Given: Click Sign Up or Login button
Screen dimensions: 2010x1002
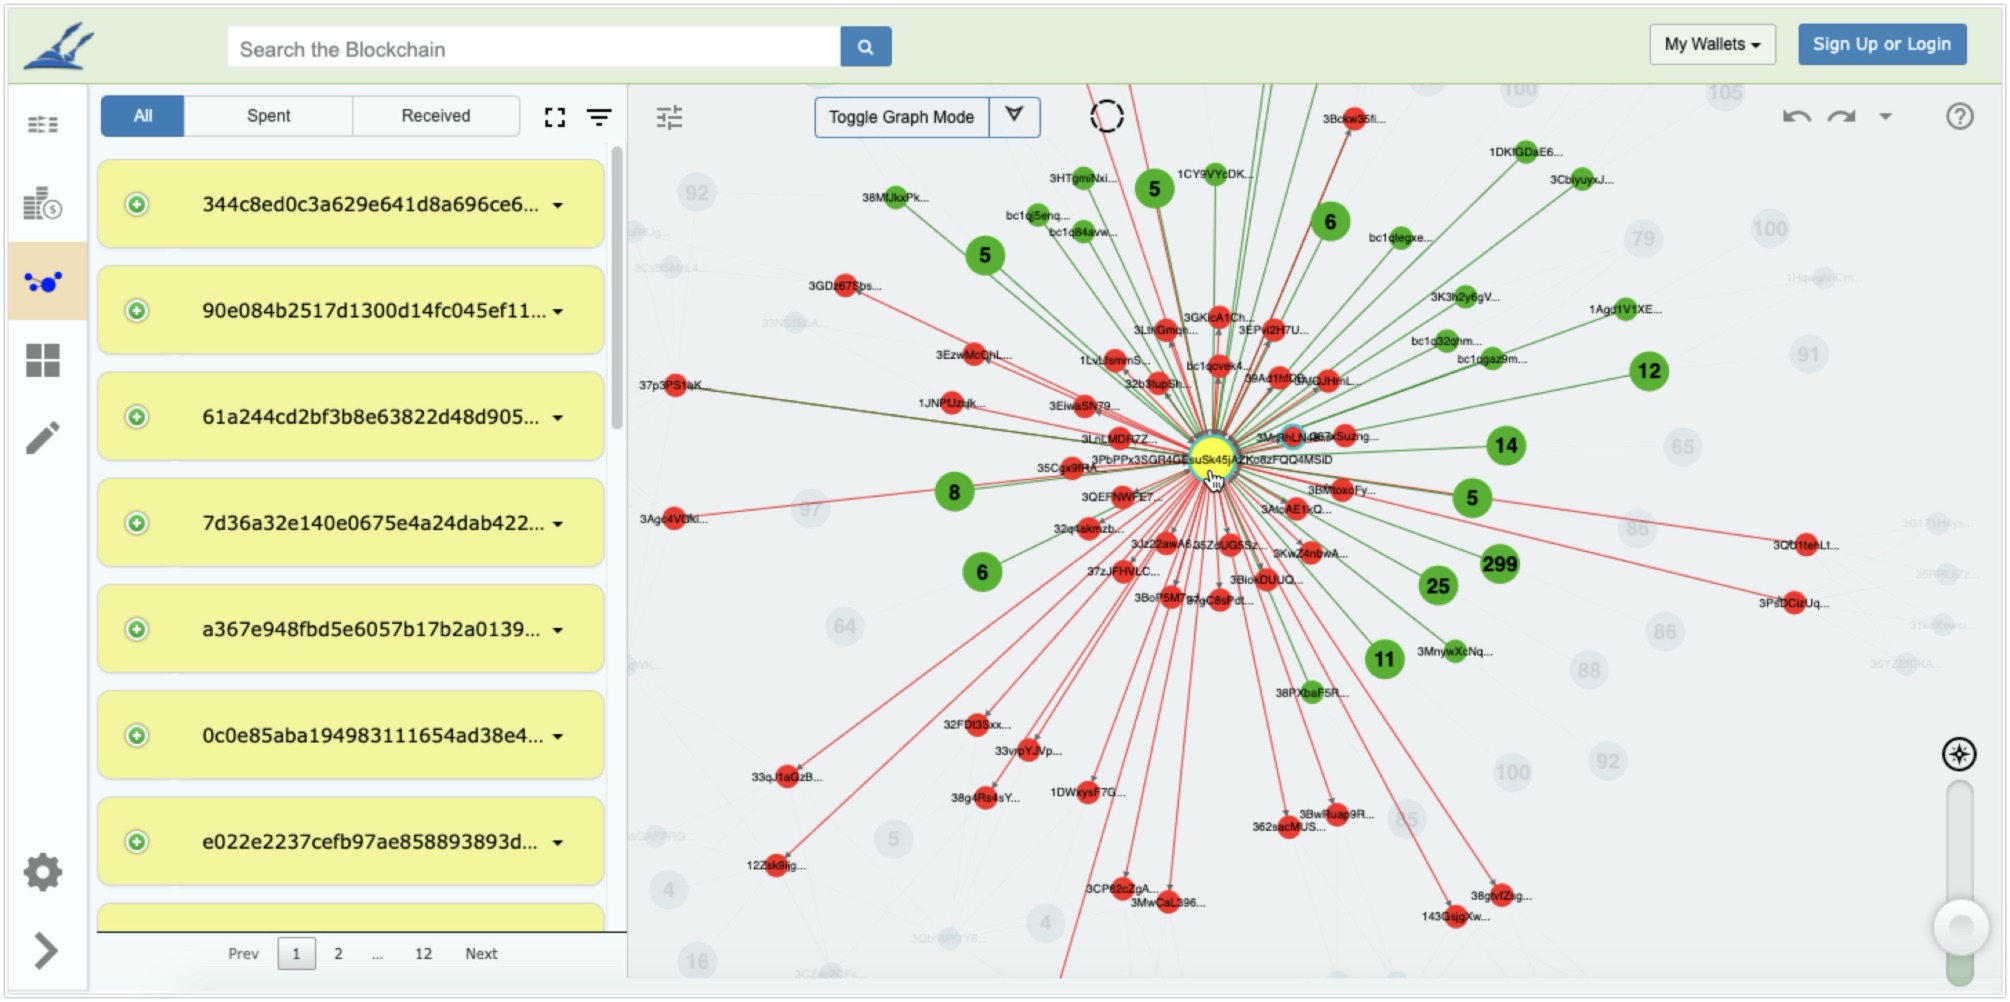Looking at the screenshot, I should tap(1882, 44).
